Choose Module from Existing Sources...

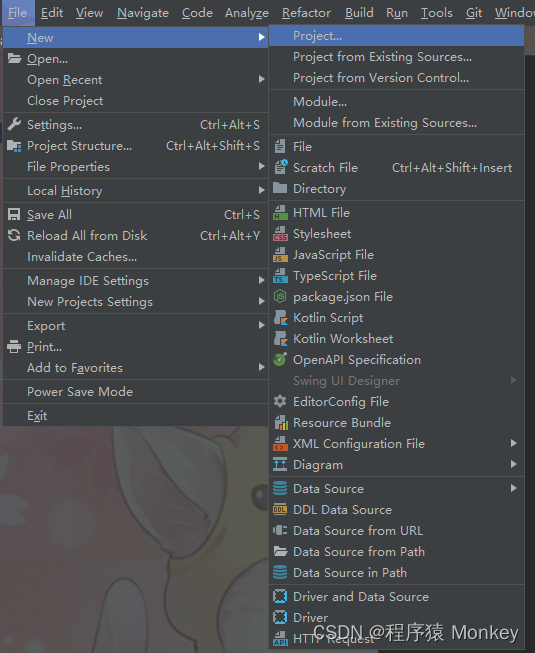point(396,123)
